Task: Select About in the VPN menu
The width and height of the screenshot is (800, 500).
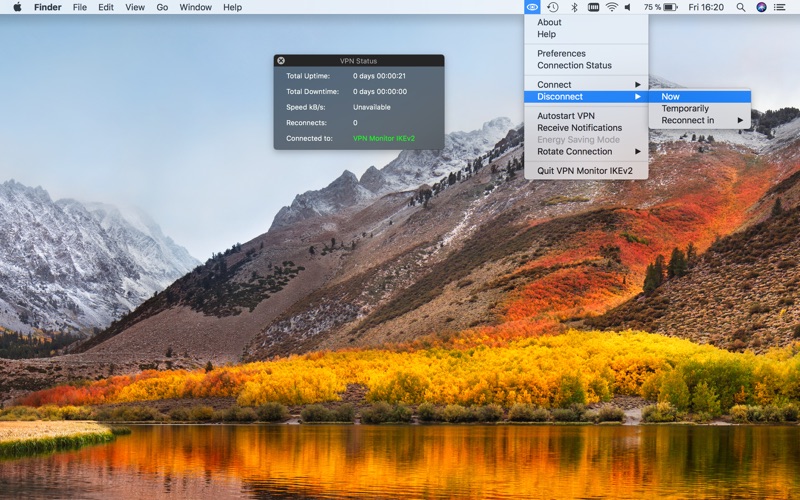Action: click(x=586, y=22)
